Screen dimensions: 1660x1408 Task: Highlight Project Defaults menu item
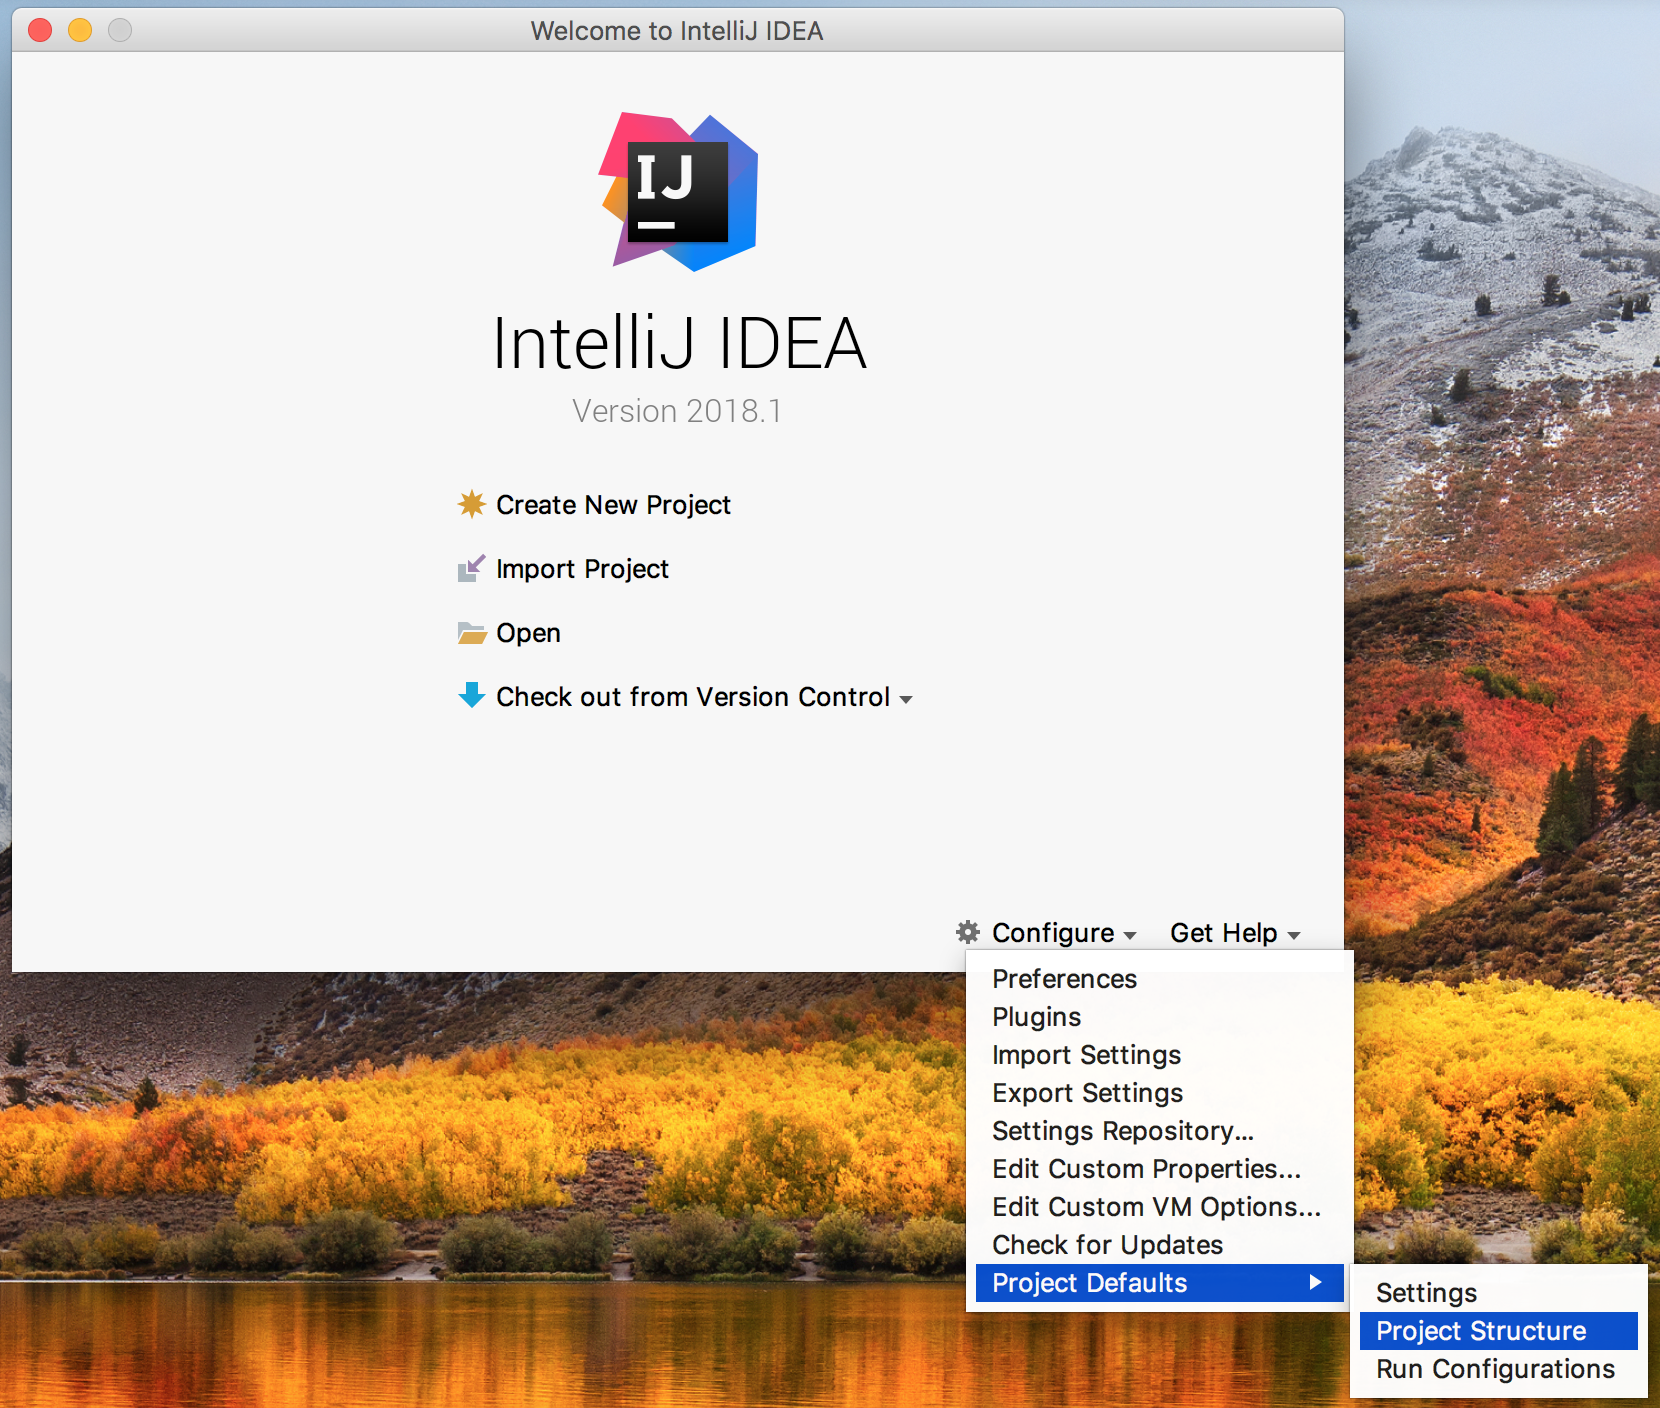tap(1160, 1283)
